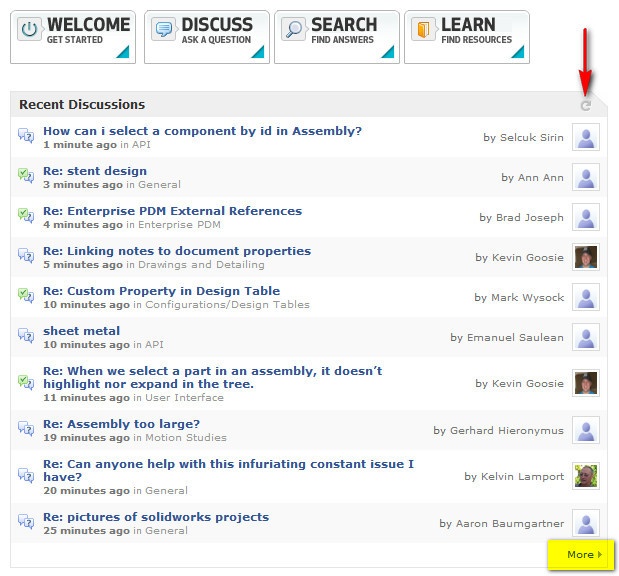619x576 pixels.
Task: Expand the Search tab corner arrow
Action: [388, 52]
